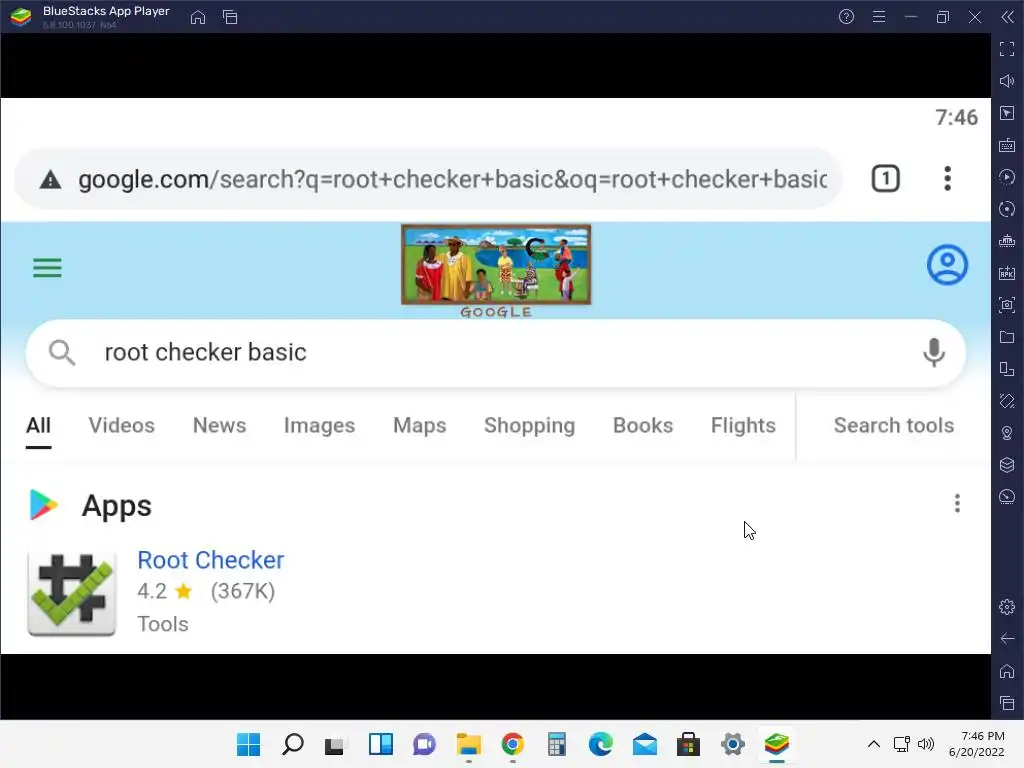Open the Windows Start button
Viewport: 1024px width, 768px height.
pos(248,744)
